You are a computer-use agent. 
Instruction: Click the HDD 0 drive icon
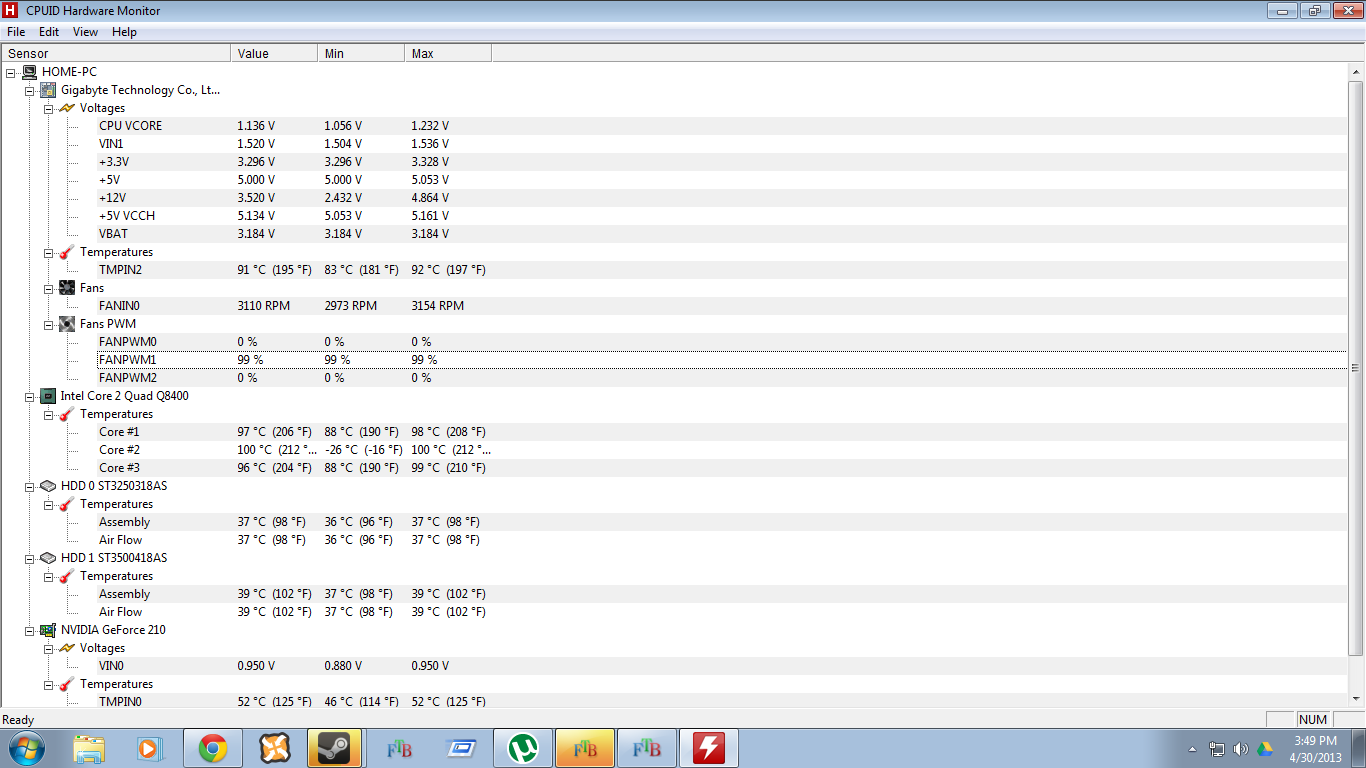pos(48,486)
